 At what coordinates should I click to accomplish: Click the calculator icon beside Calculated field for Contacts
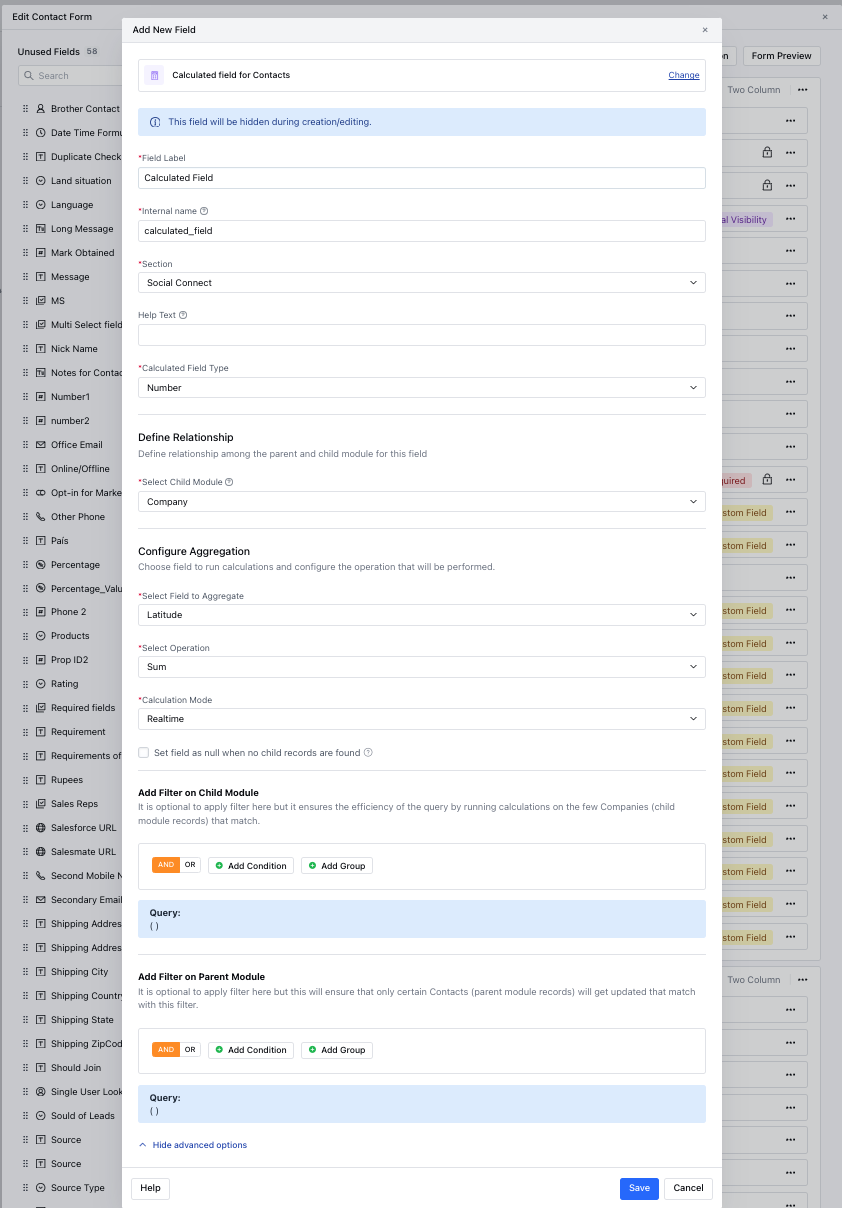click(x=154, y=75)
